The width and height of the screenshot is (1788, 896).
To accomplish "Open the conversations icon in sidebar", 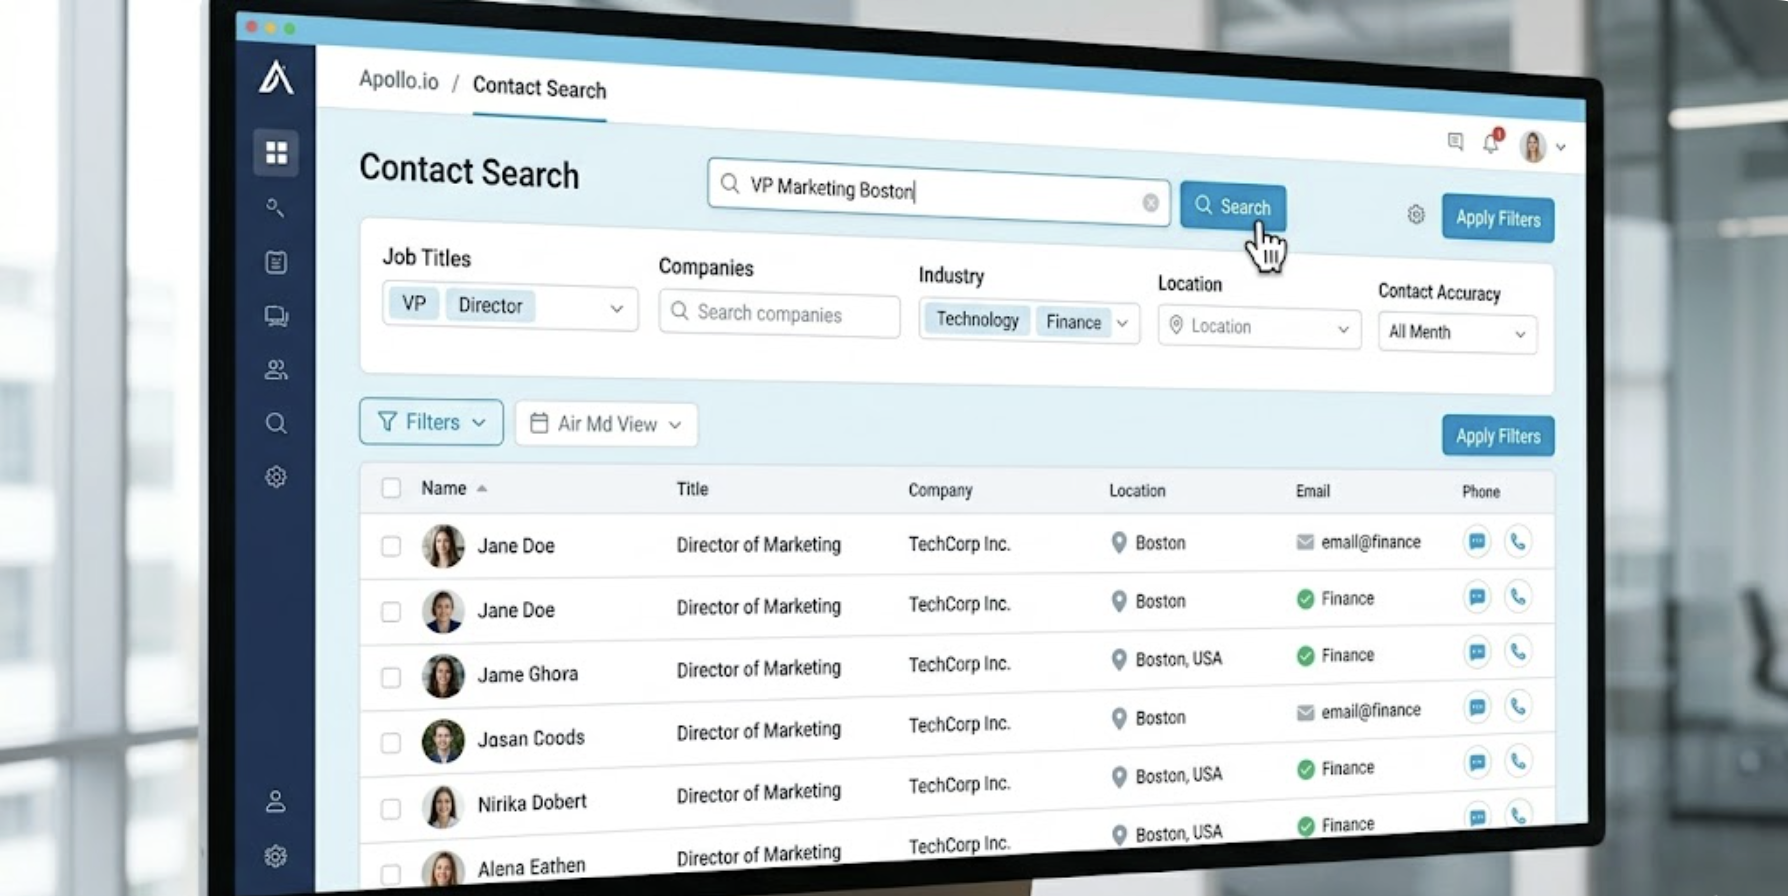I will (276, 316).
